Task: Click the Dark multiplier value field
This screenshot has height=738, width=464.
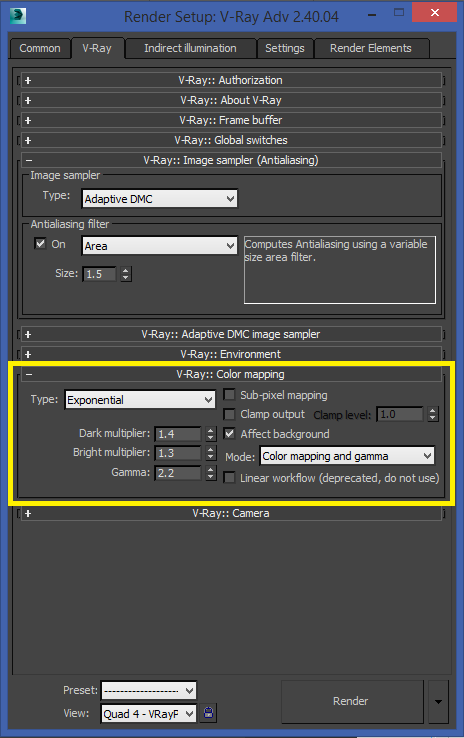Action: pos(178,433)
